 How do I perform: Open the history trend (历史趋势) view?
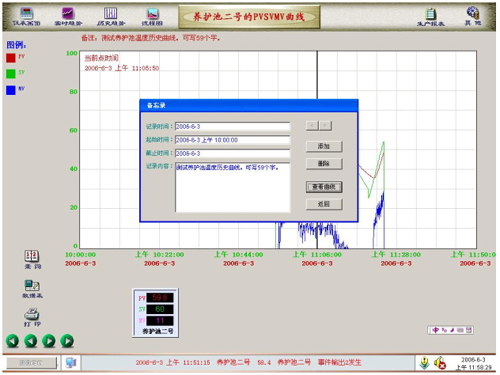coord(111,17)
